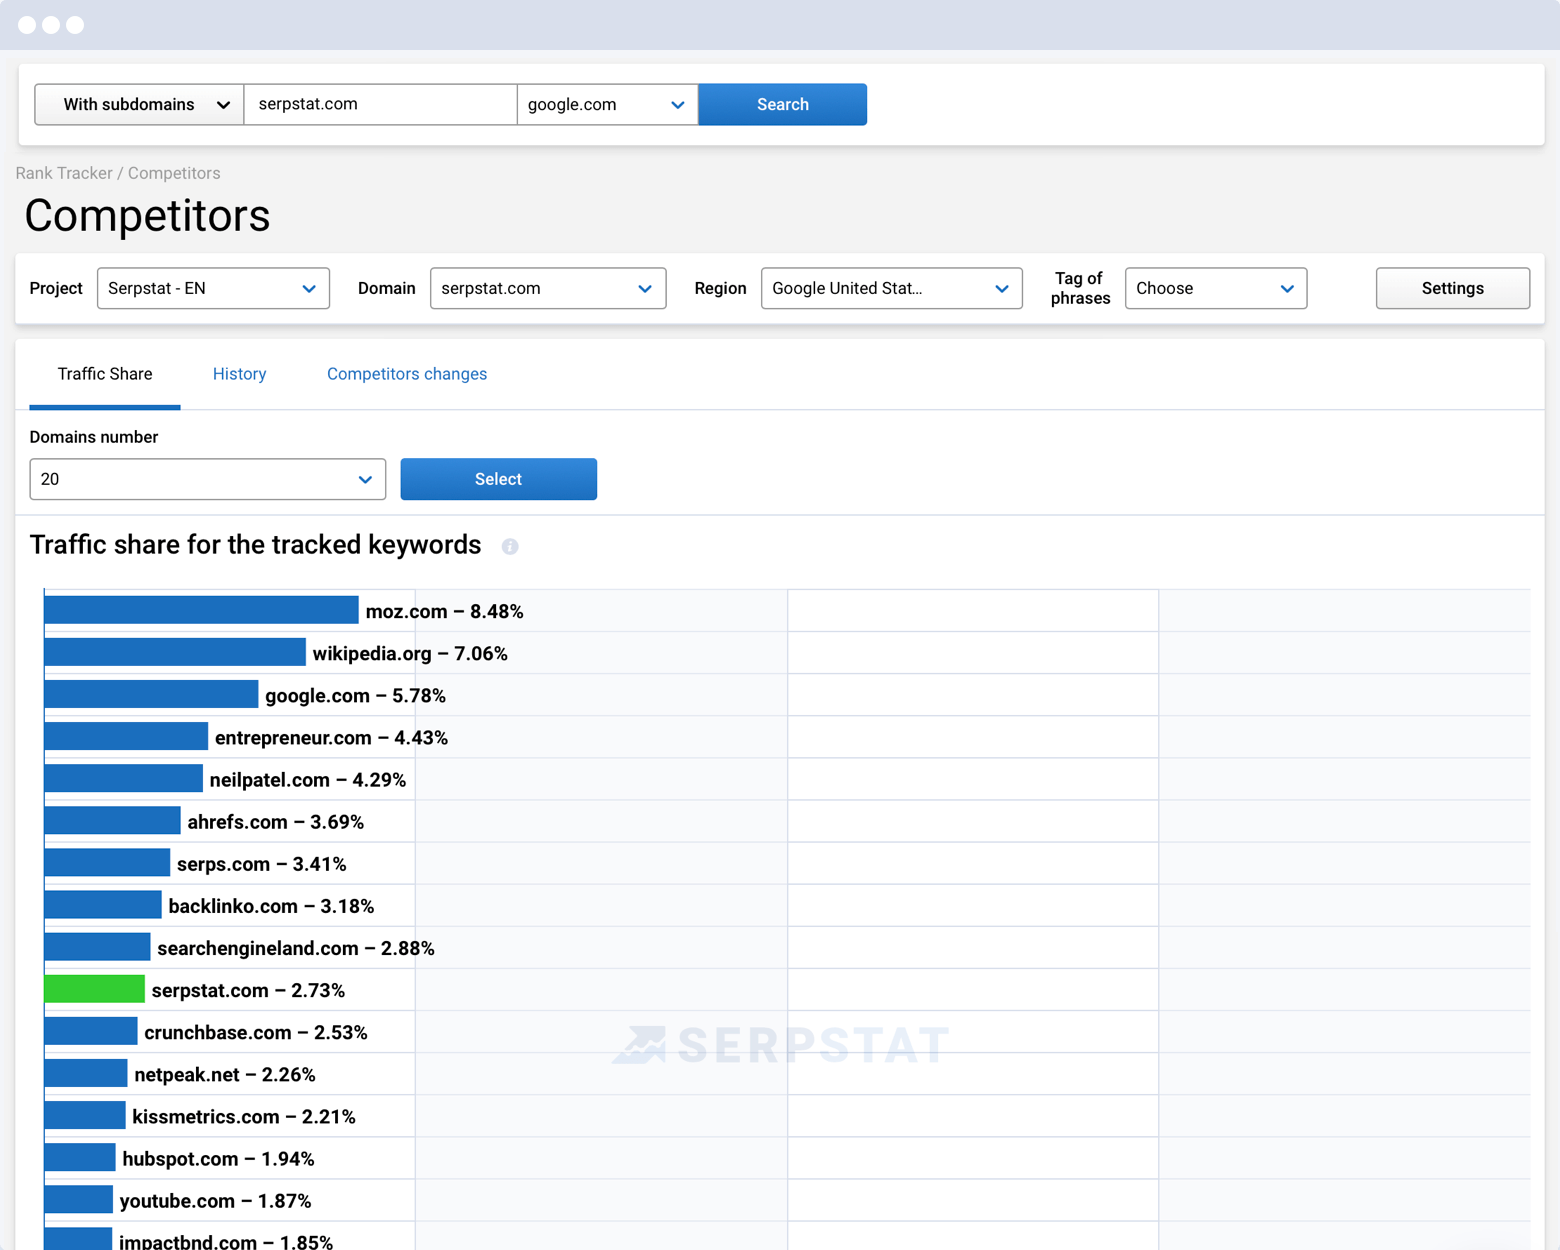Open the With subdomains dropdown

pos(139,105)
